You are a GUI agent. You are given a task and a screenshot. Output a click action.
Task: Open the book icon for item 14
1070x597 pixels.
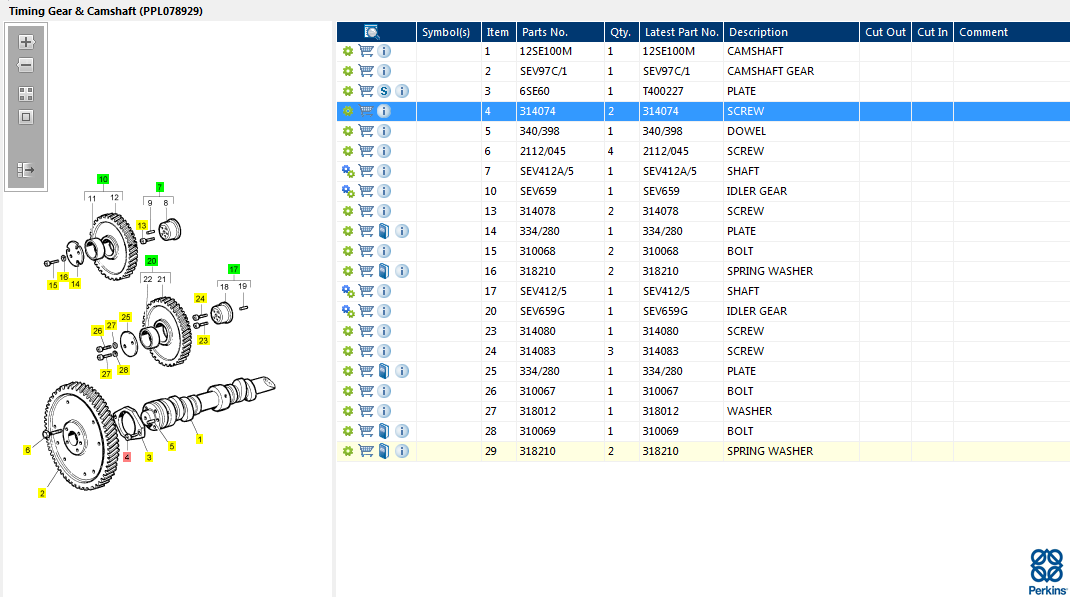(x=384, y=231)
